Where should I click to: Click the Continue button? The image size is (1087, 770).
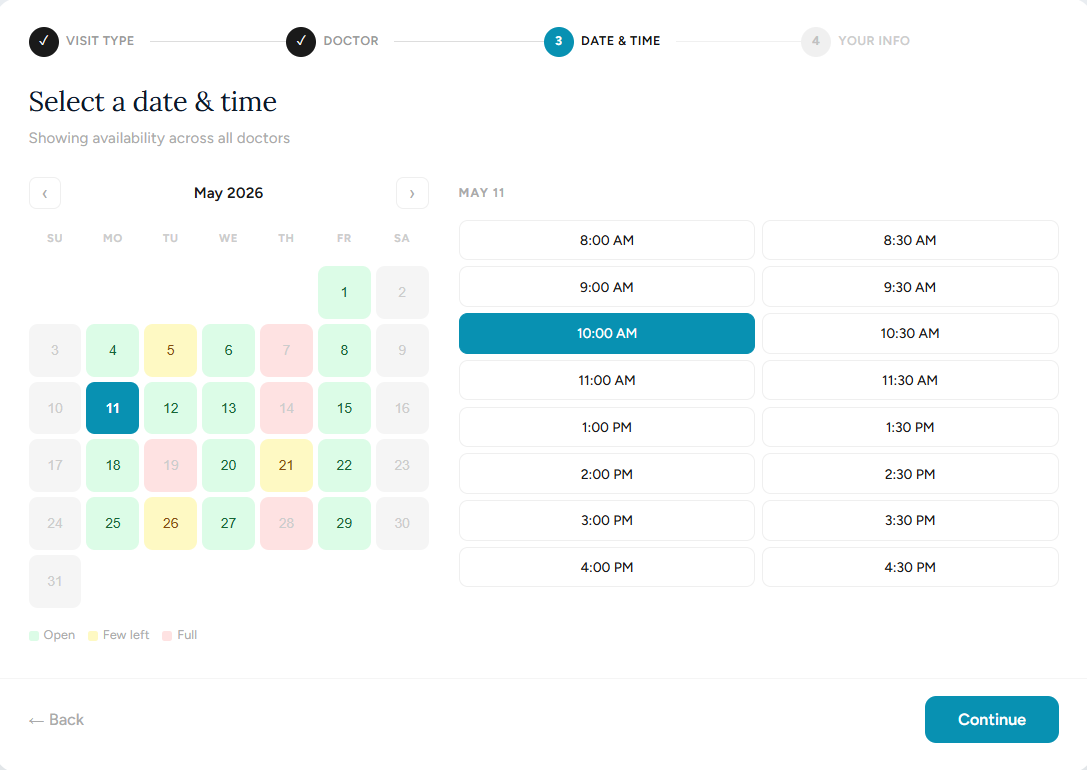991,719
